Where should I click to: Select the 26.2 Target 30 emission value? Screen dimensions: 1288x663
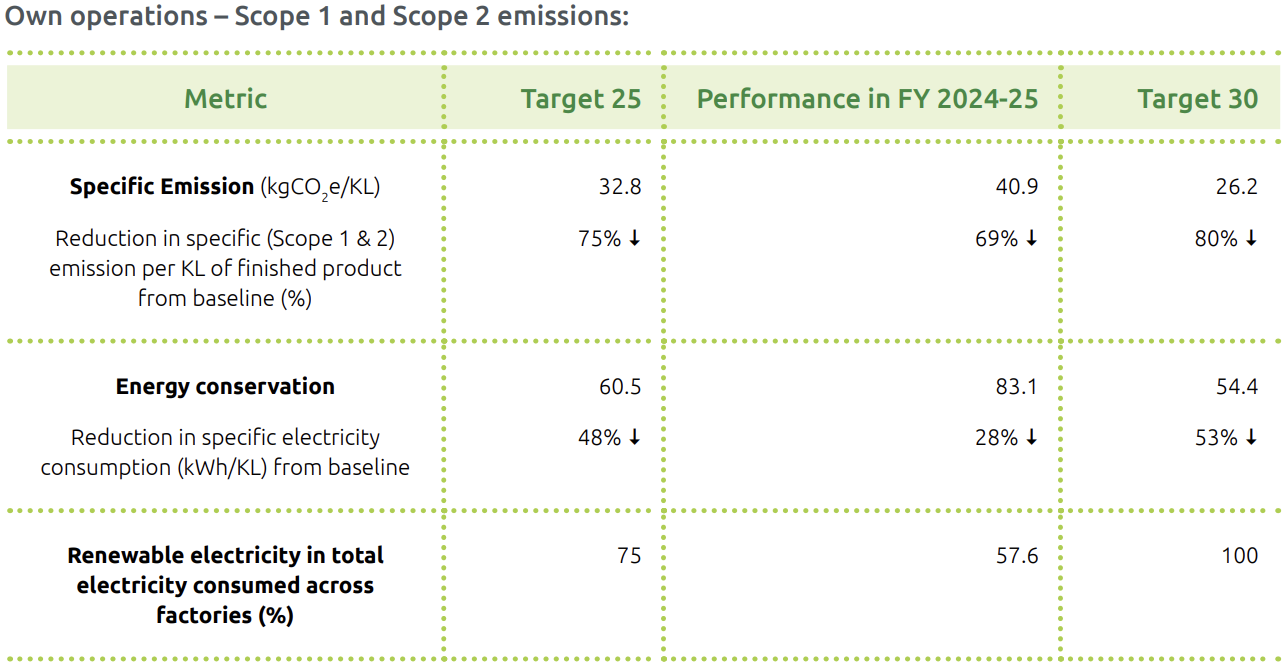click(1237, 187)
